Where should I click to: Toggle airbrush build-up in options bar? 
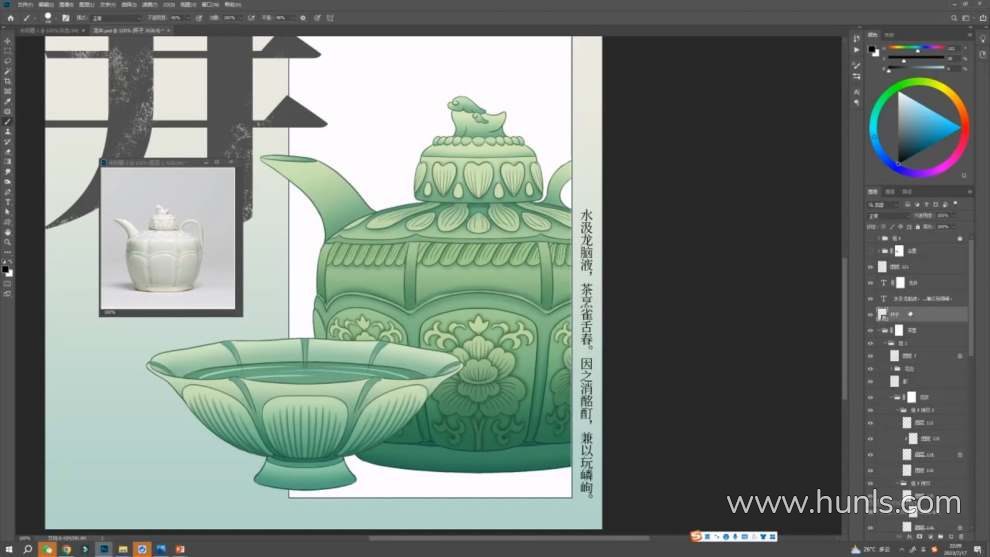251,18
